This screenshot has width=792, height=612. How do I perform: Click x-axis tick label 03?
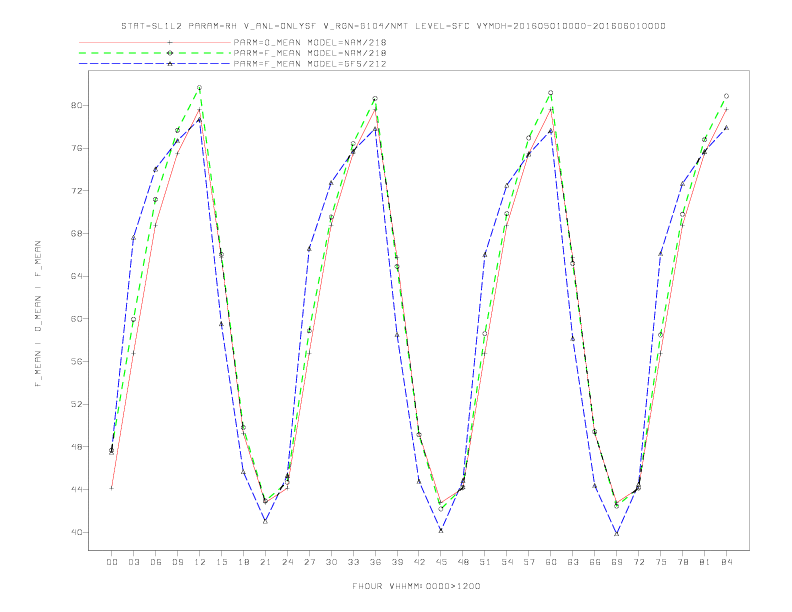click(133, 562)
